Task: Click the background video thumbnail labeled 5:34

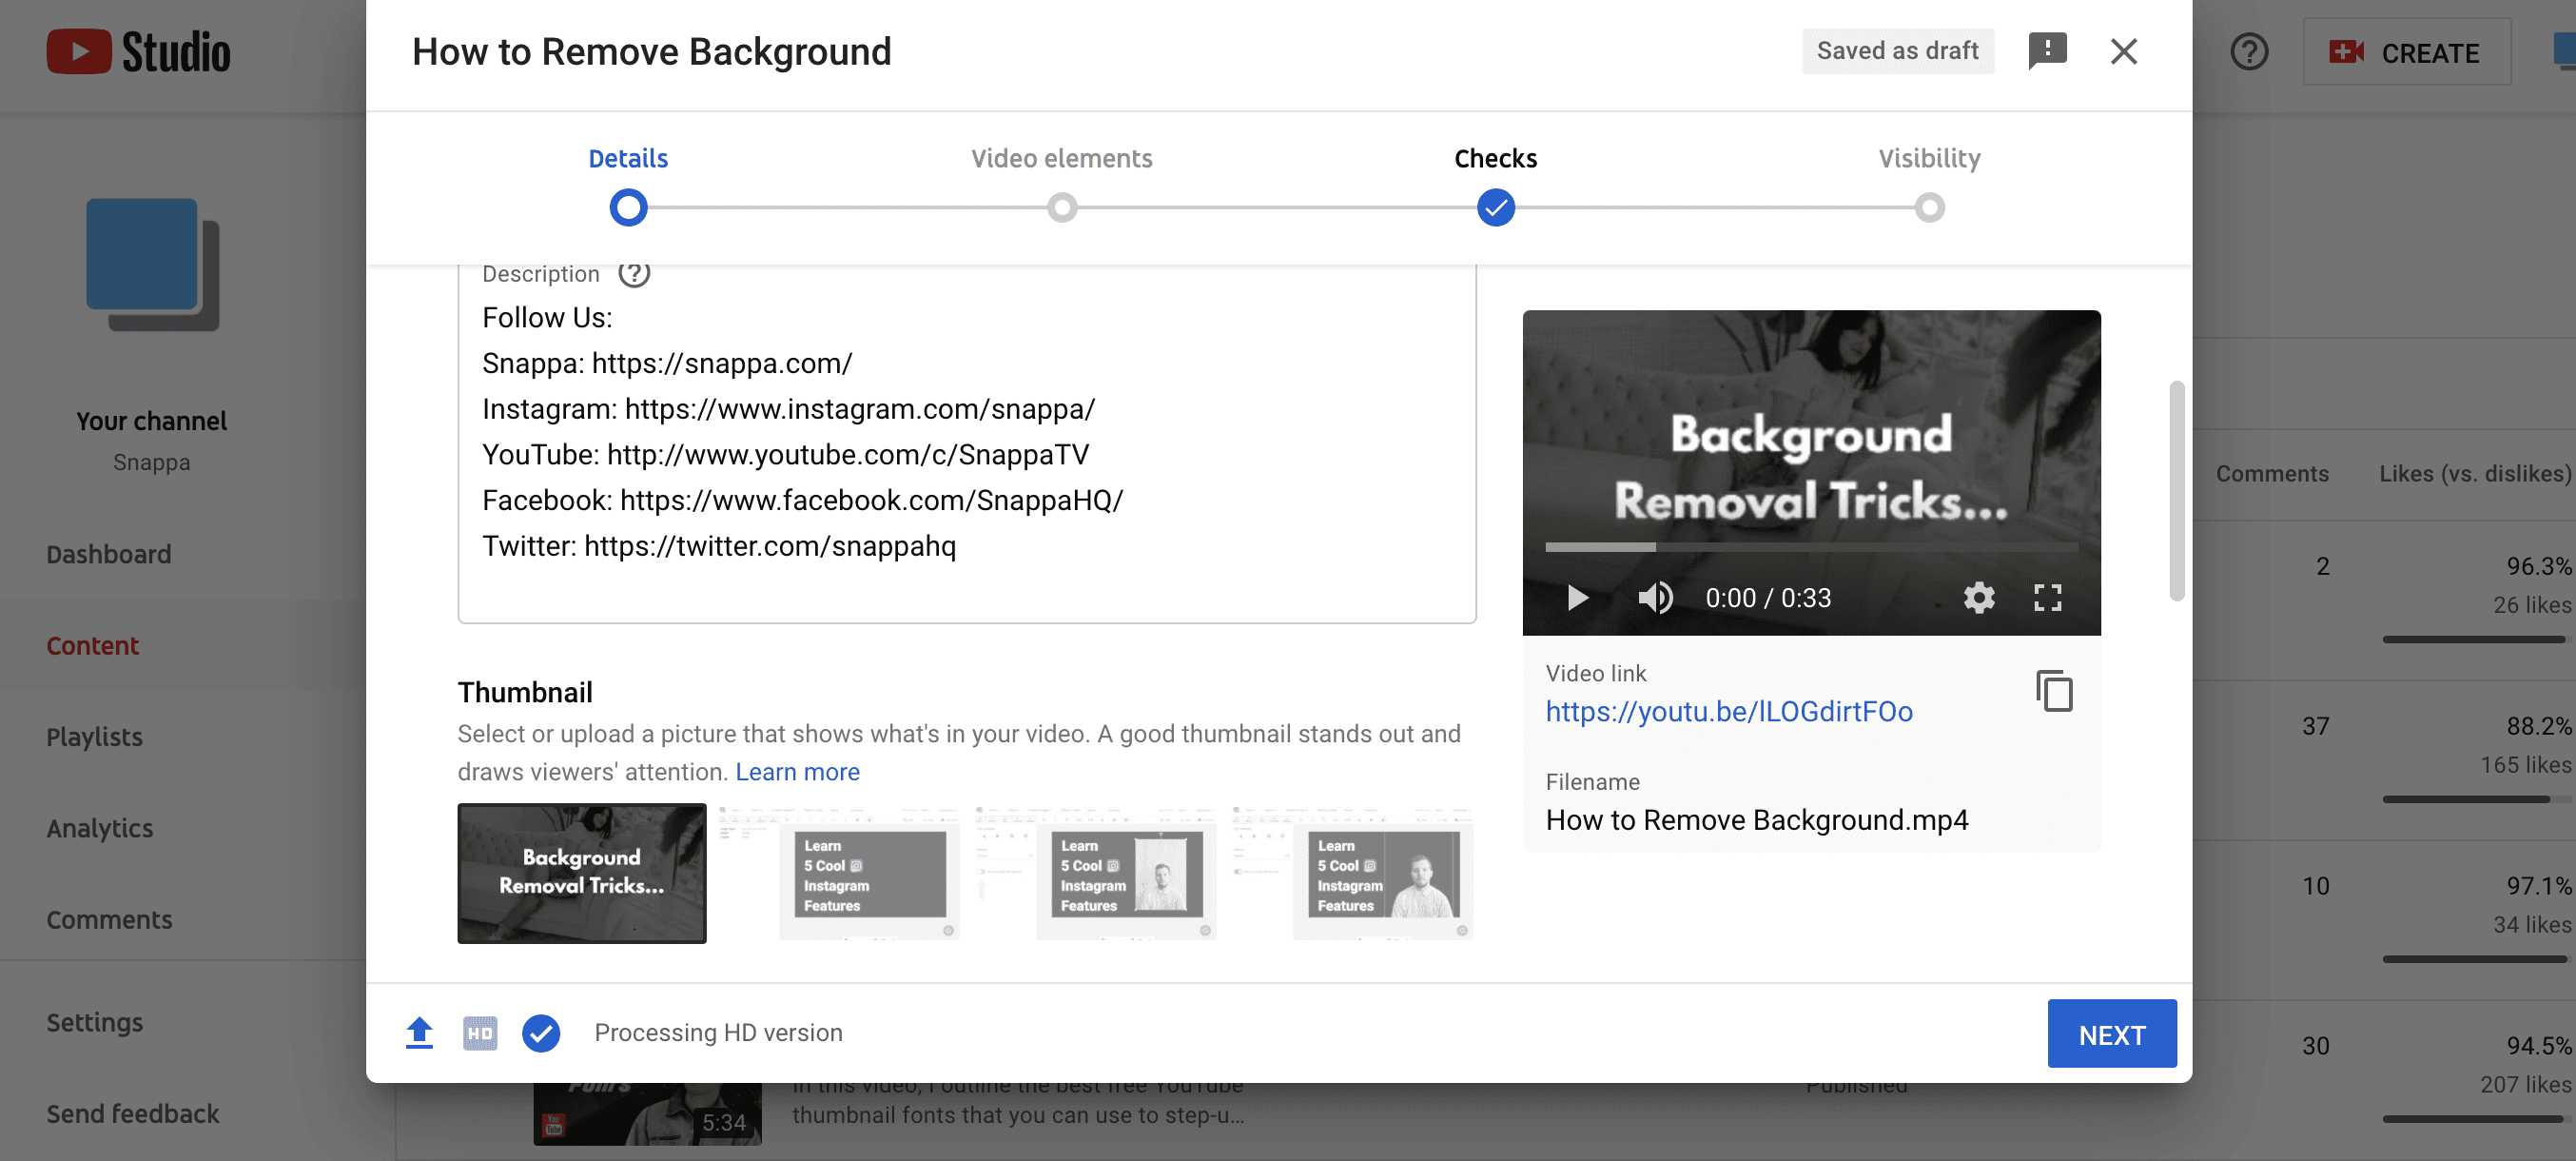Action: [647, 1113]
